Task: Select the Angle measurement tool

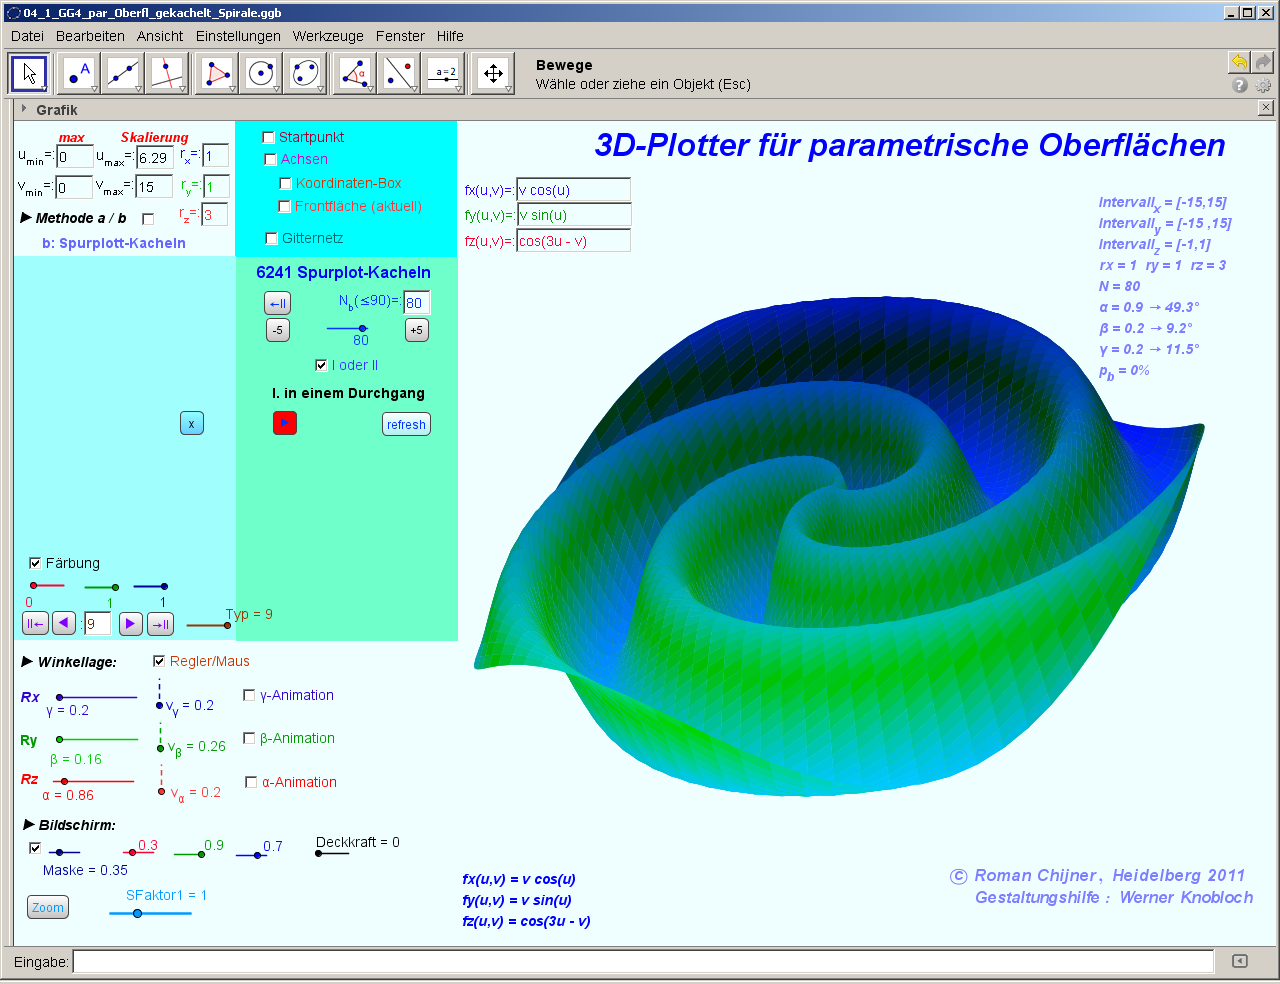Action: (353, 73)
